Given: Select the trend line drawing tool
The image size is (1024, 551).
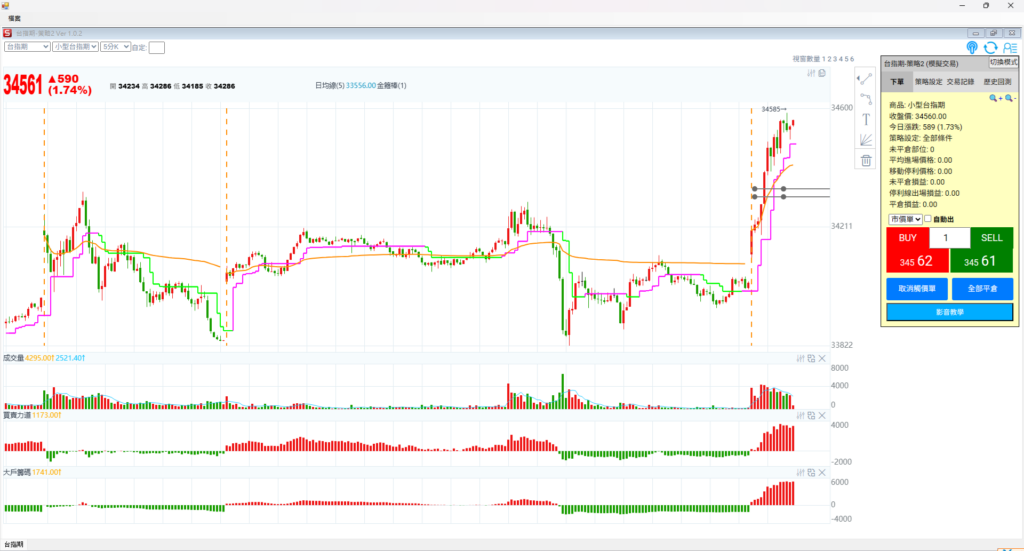Looking at the screenshot, I should pyautogui.click(x=866, y=79).
